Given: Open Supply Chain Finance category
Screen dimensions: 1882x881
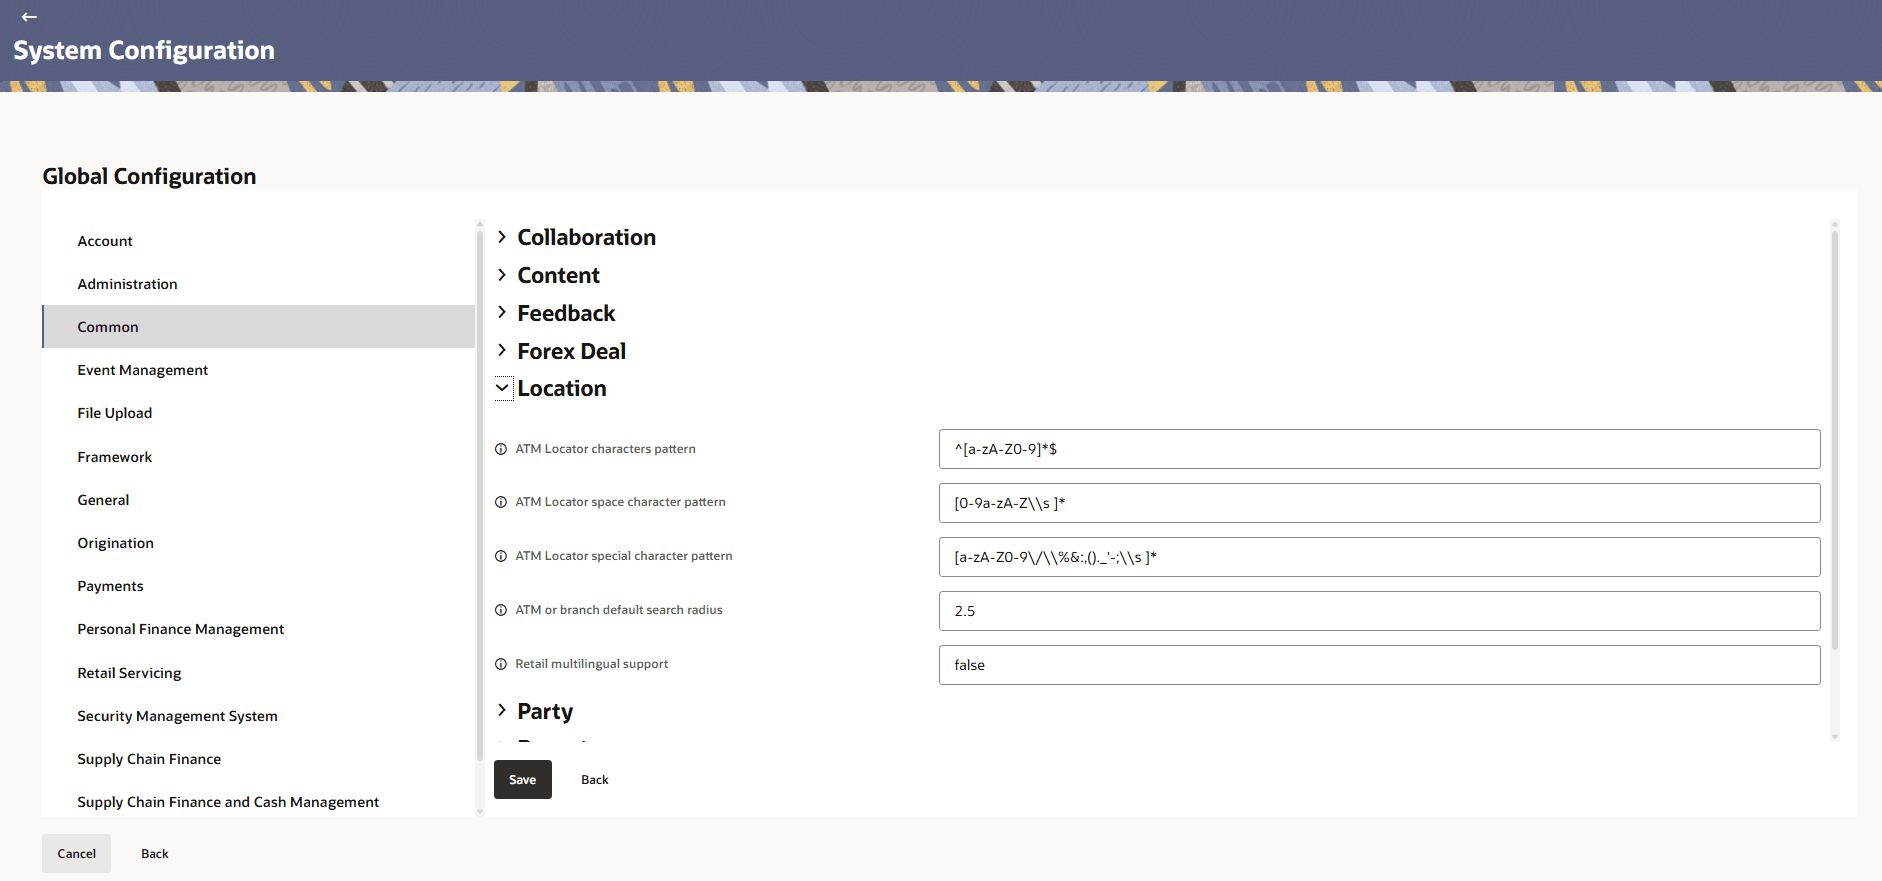Looking at the screenshot, I should pyautogui.click(x=258, y=759).
